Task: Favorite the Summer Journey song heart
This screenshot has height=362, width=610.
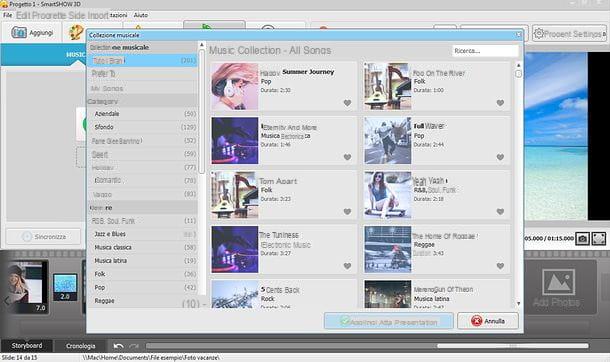Action: click(347, 103)
